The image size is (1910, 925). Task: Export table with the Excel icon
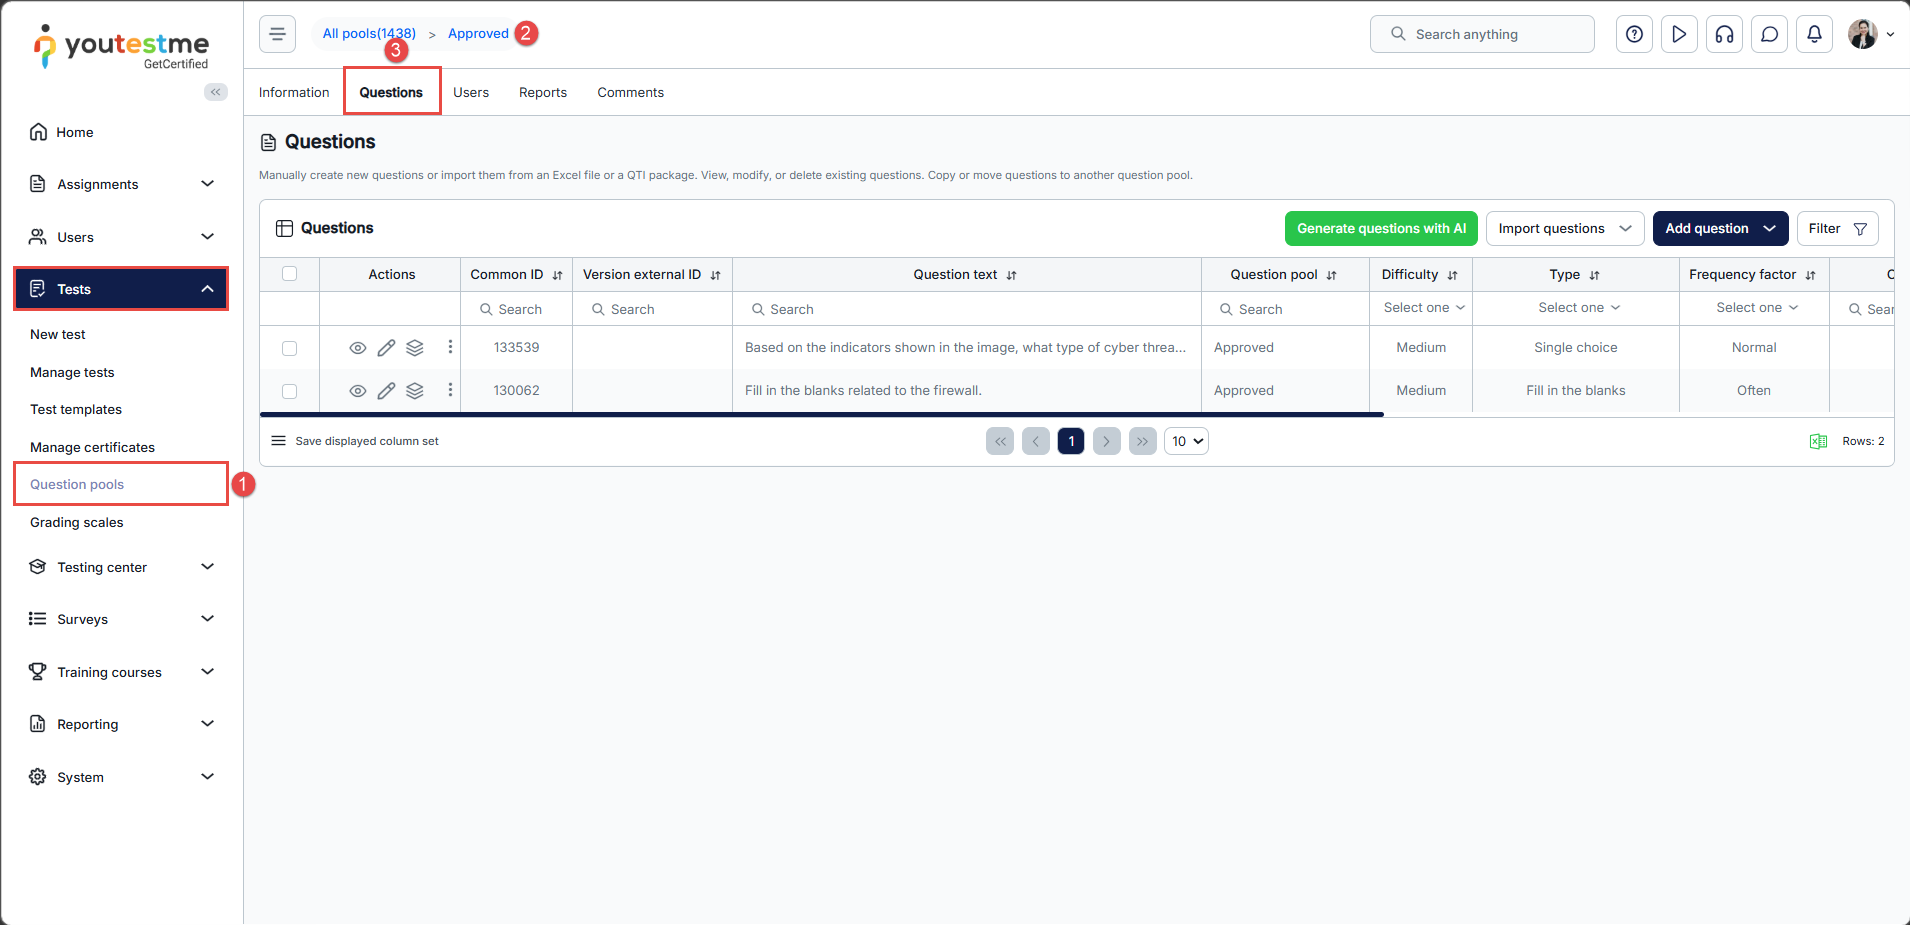(1818, 441)
